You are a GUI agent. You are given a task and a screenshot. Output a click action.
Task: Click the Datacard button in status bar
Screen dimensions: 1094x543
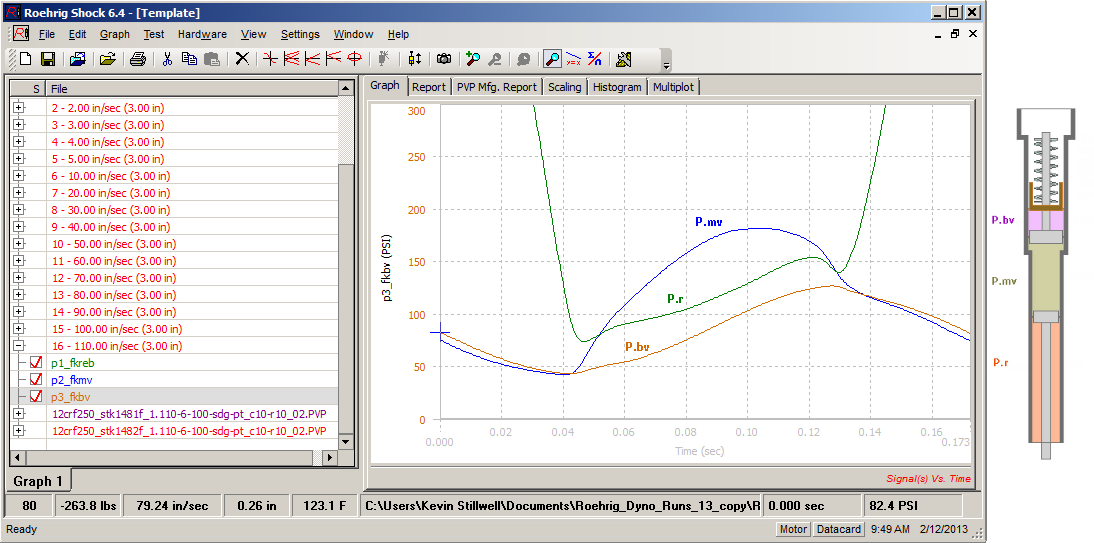pos(837,529)
